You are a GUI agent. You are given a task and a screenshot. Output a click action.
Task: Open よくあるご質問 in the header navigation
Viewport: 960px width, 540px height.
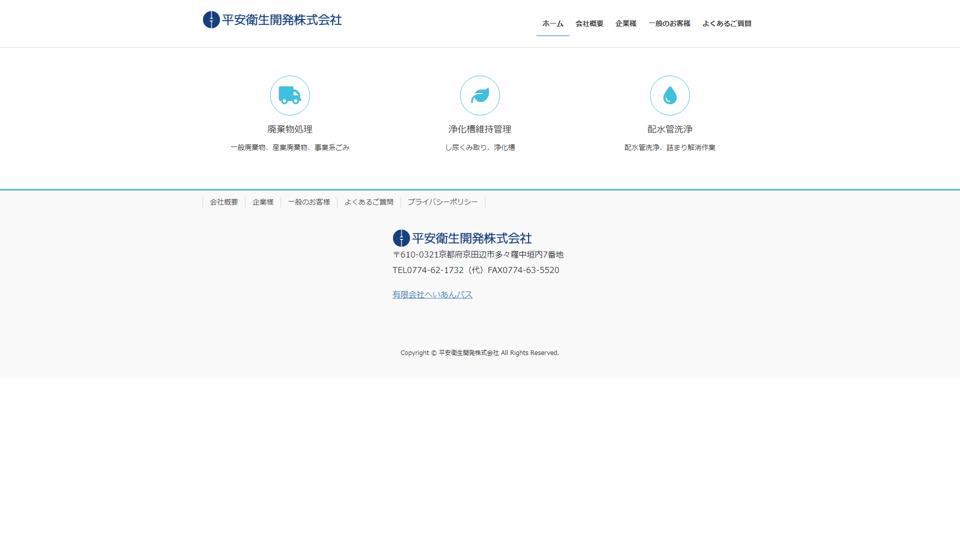(727, 24)
